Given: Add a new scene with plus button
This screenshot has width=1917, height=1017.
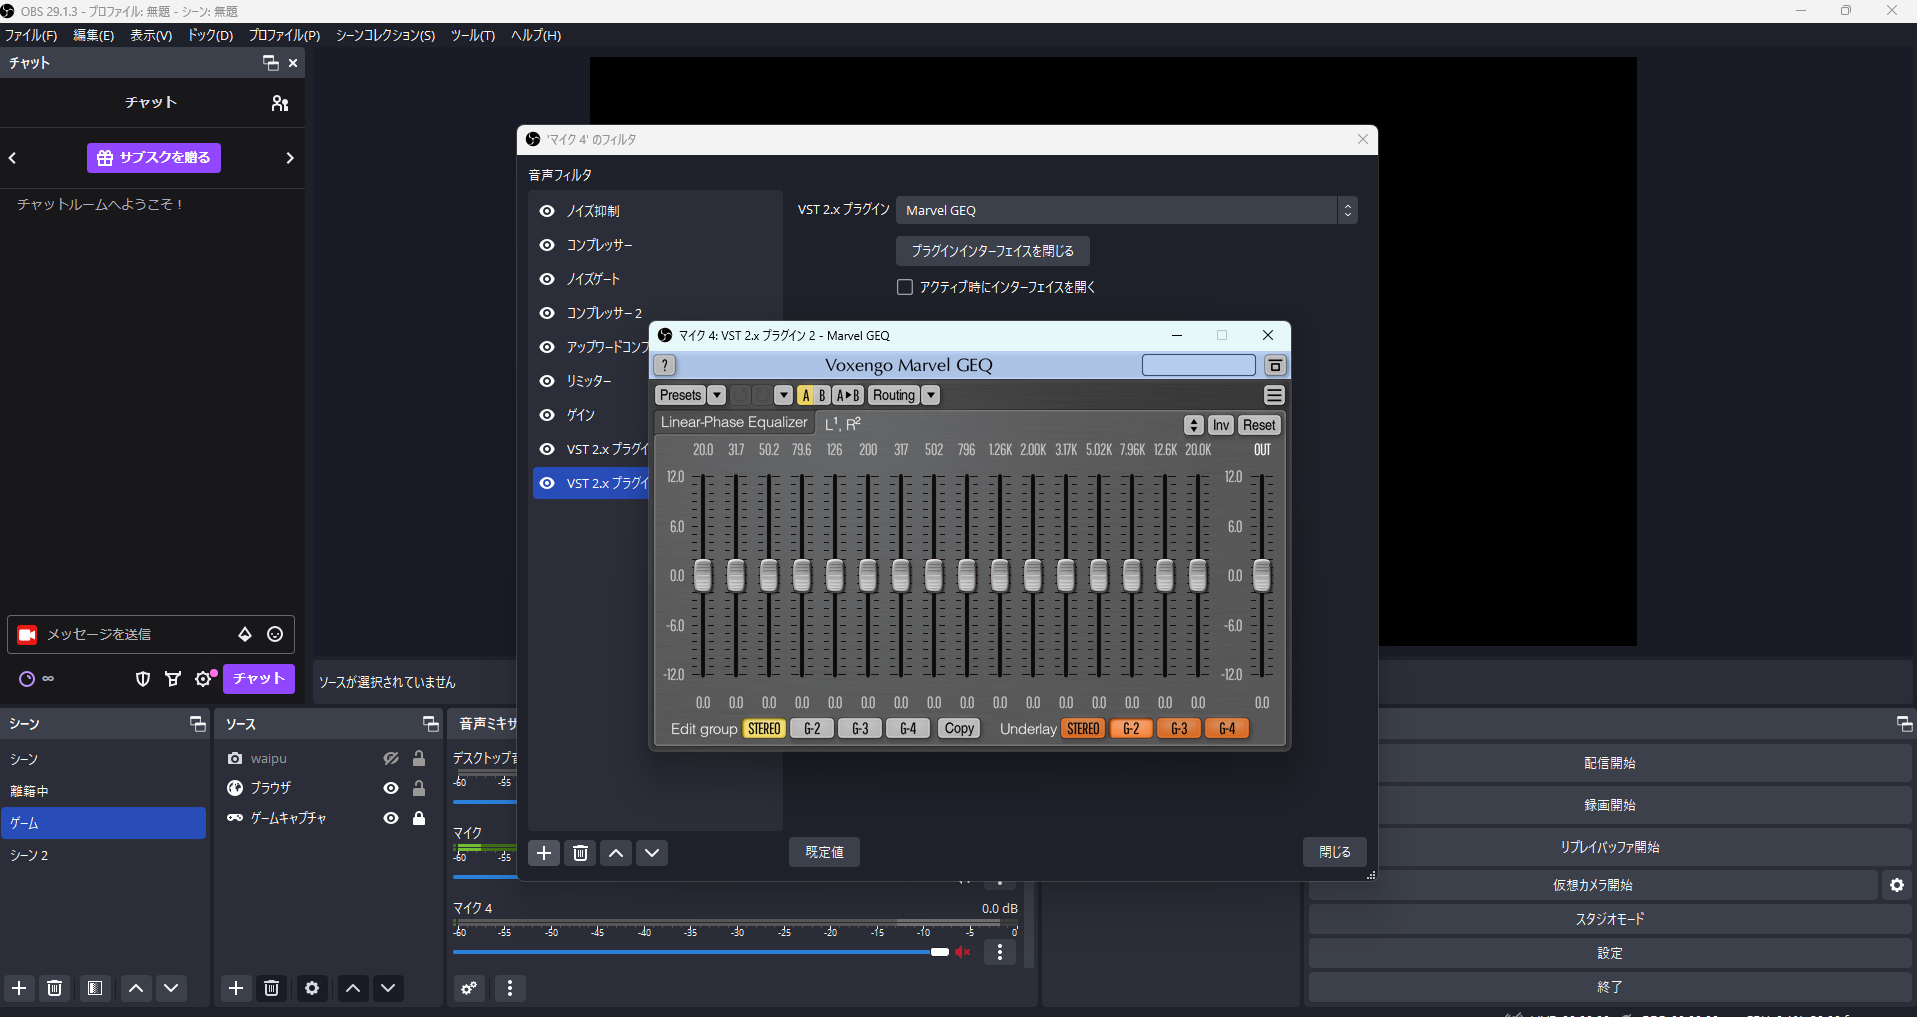Looking at the screenshot, I should click(x=19, y=988).
